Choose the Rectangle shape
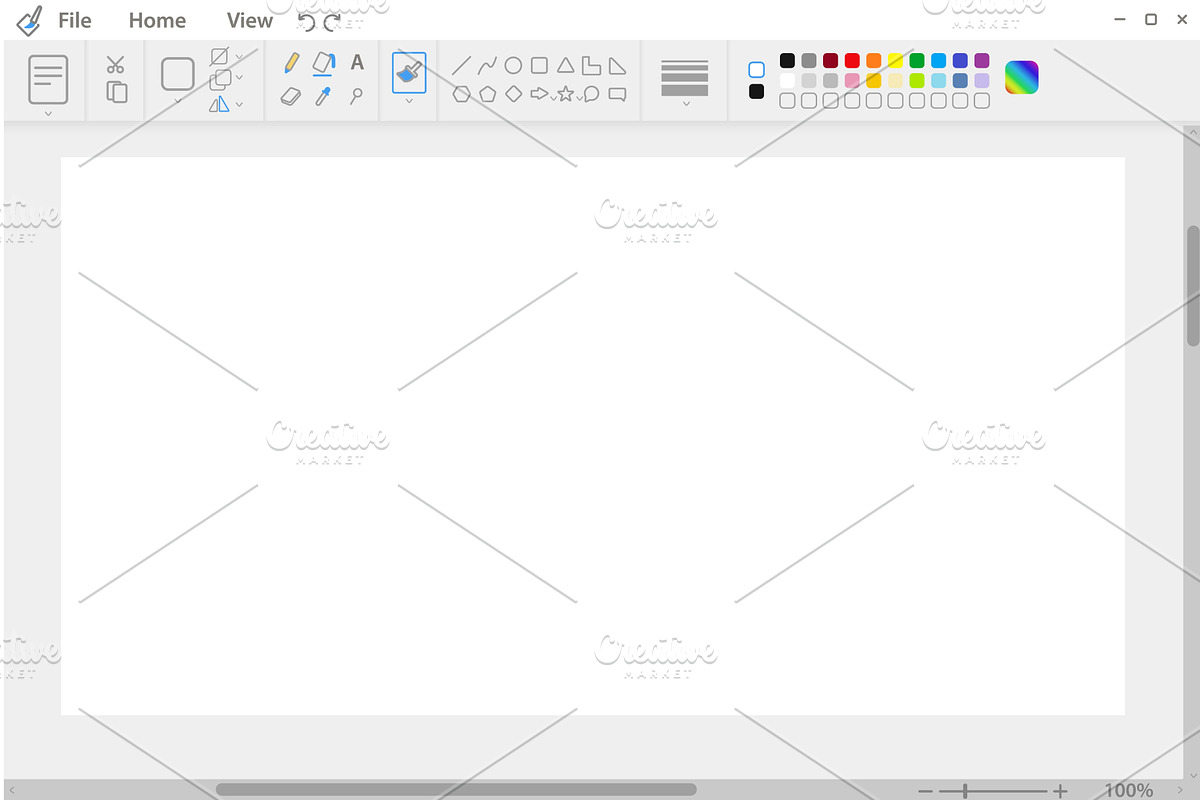The image size is (1200, 800). coord(539,66)
